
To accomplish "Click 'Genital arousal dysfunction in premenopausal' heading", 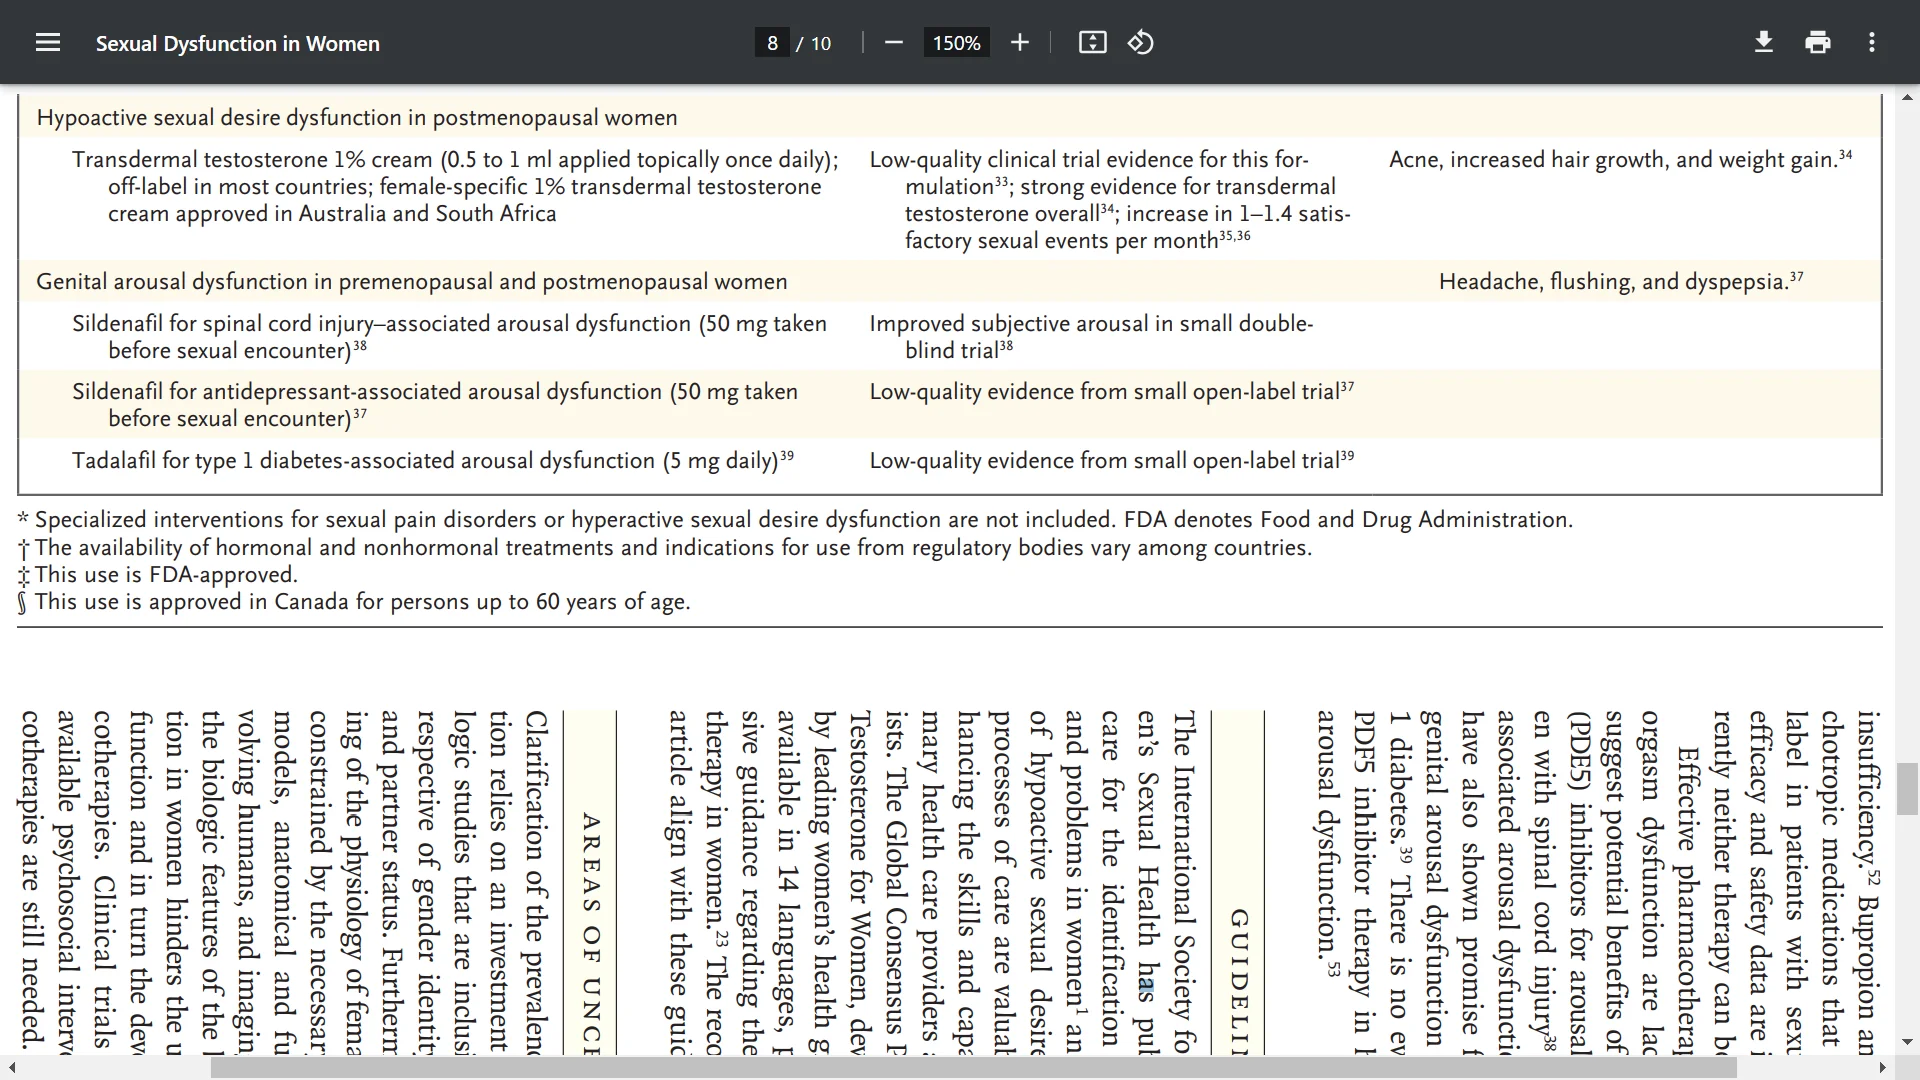I will click(x=412, y=282).
